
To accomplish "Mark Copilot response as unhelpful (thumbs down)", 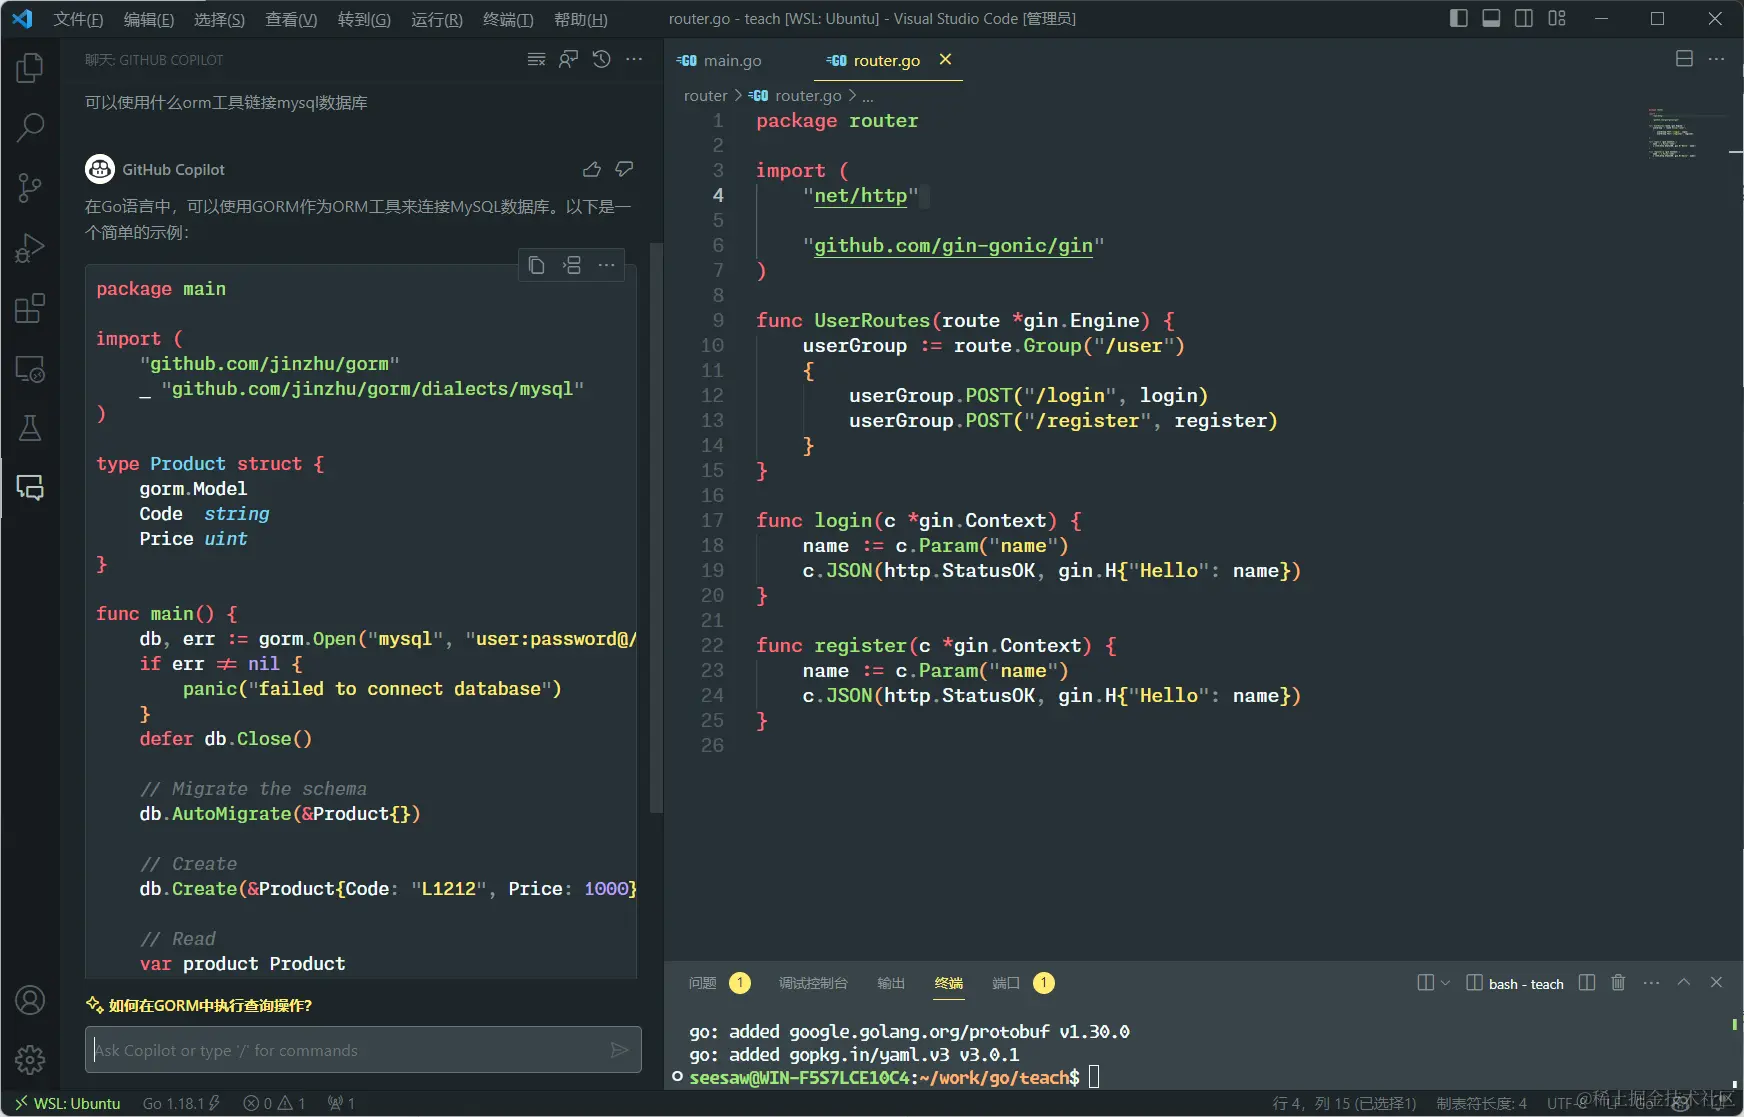I will pyautogui.click(x=625, y=169).
